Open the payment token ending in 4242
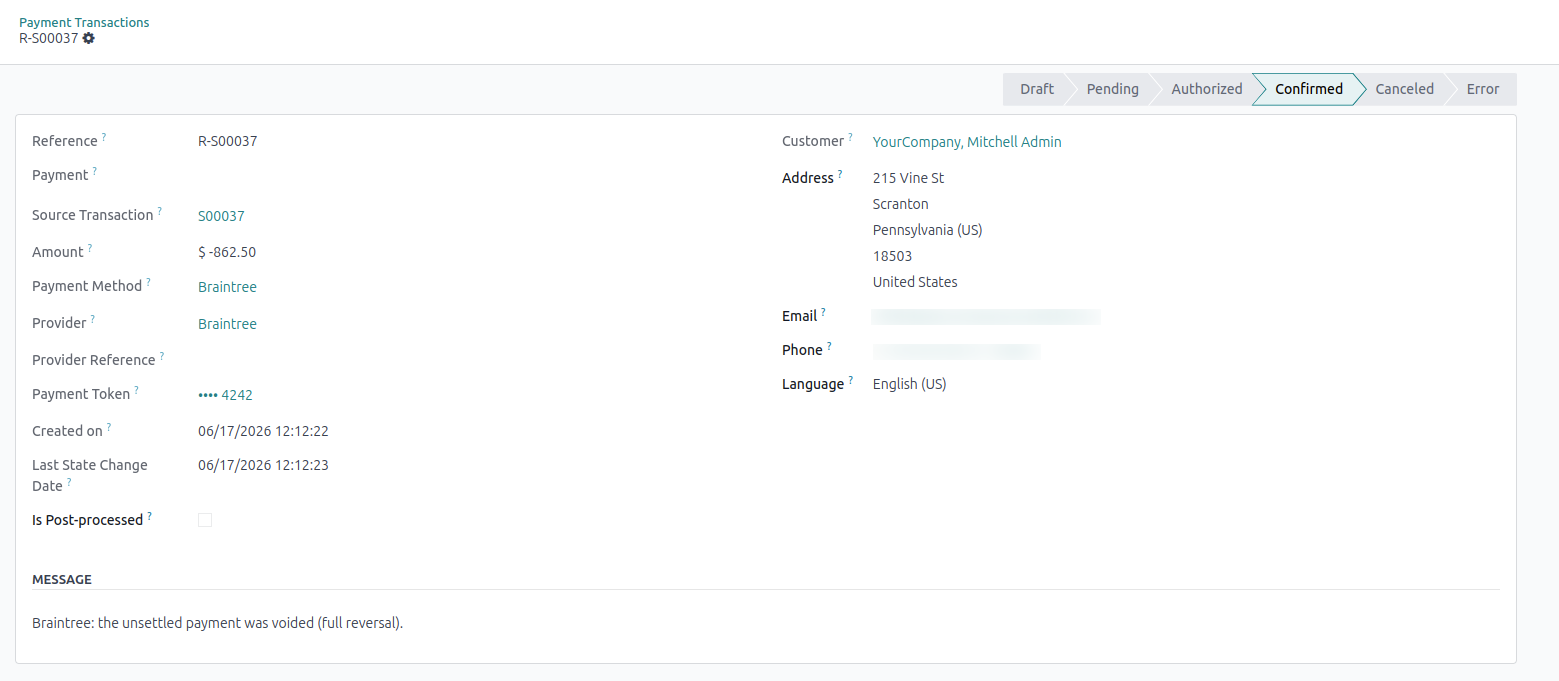 tap(225, 395)
